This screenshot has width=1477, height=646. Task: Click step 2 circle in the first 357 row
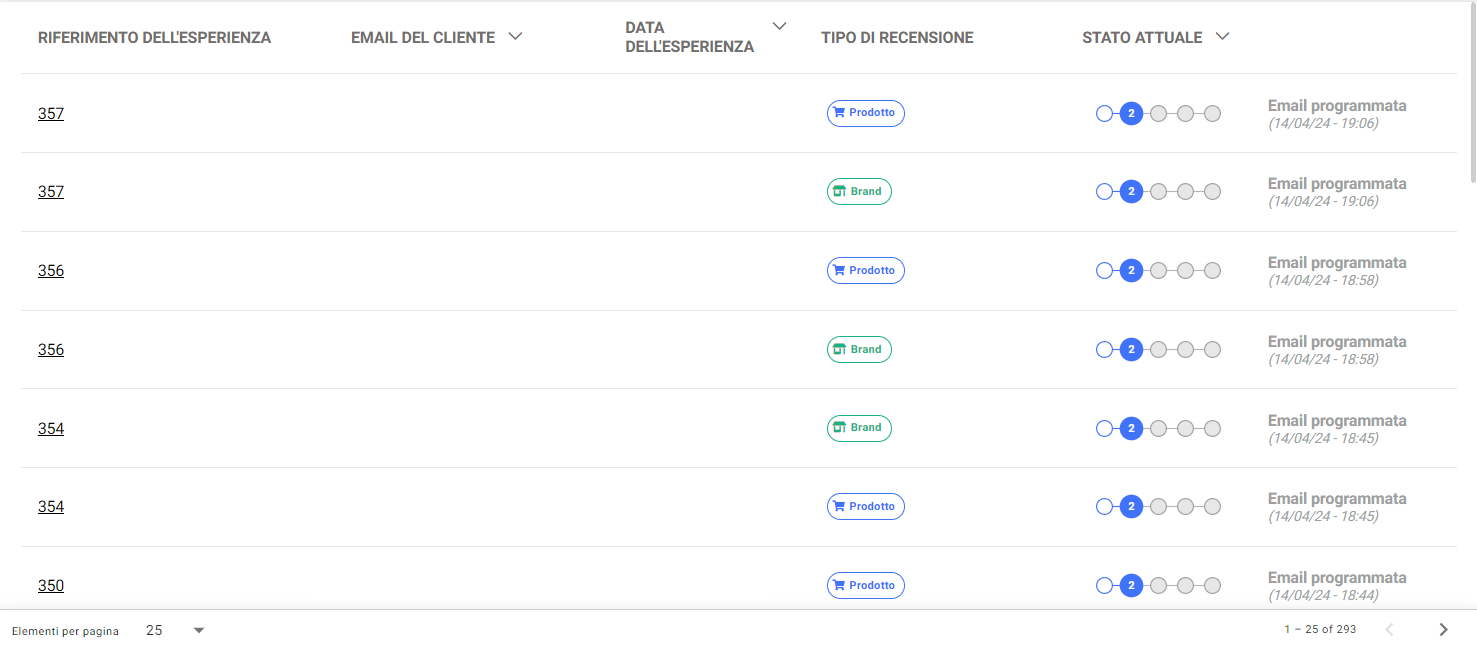(1131, 114)
